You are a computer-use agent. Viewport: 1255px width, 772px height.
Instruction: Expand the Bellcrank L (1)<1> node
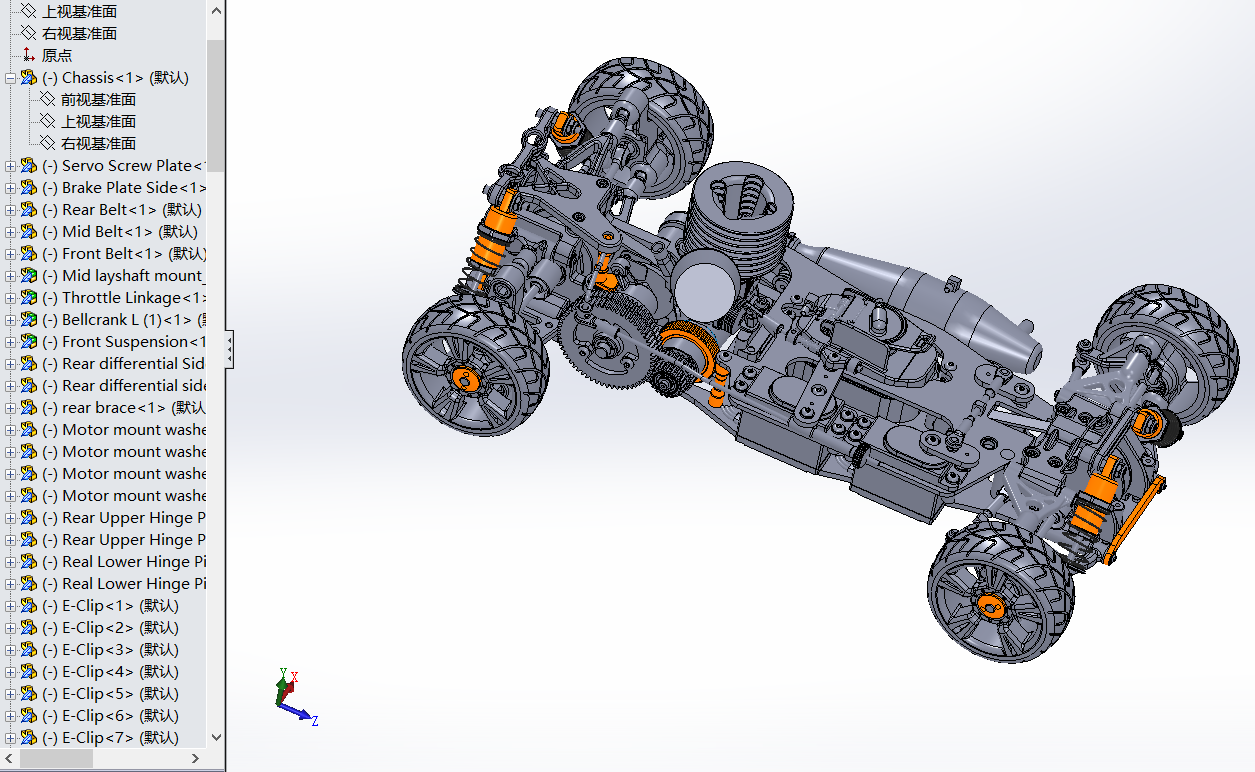coord(9,319)
